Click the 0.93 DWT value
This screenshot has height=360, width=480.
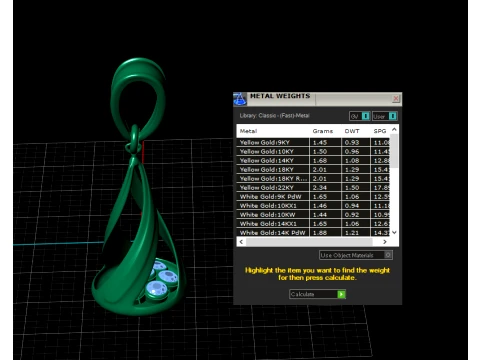[x=352, y=142]
